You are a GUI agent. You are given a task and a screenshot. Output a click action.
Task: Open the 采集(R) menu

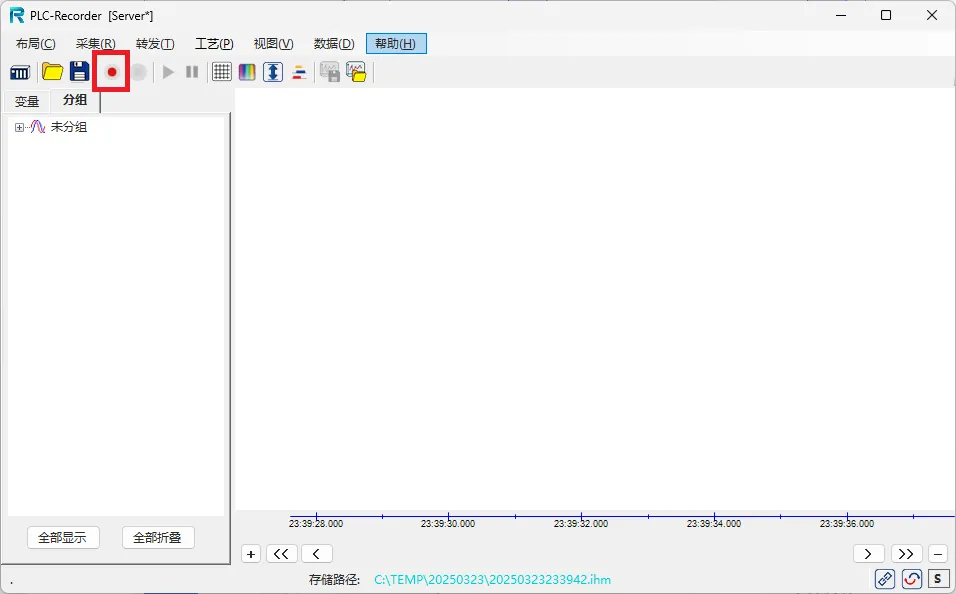tap(95, 44)
